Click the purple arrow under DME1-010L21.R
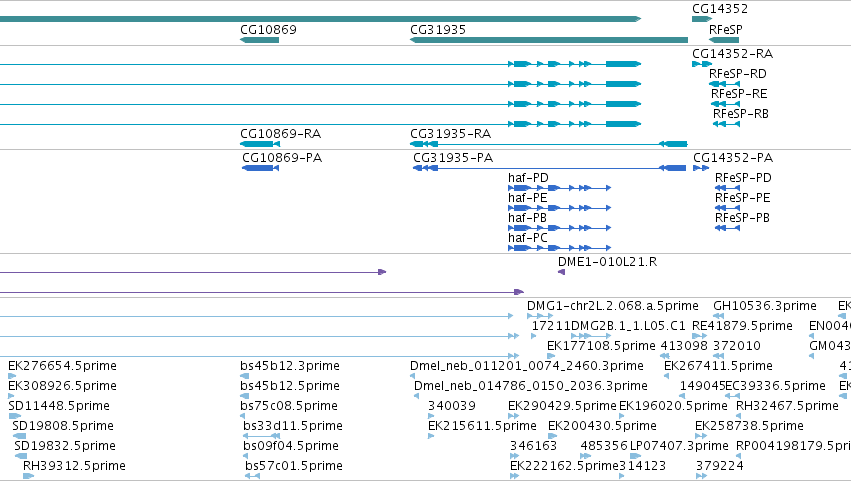This screenshot has height=481, width=851. click(x=562, y=272)
